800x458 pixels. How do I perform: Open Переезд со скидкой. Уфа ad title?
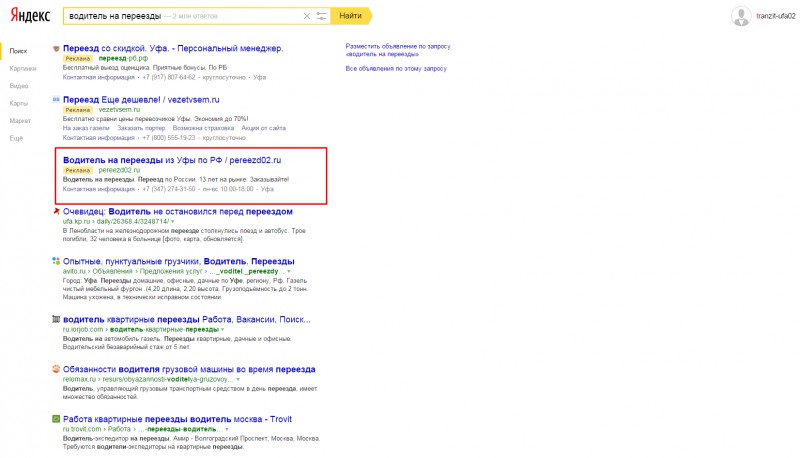[173, 48]
